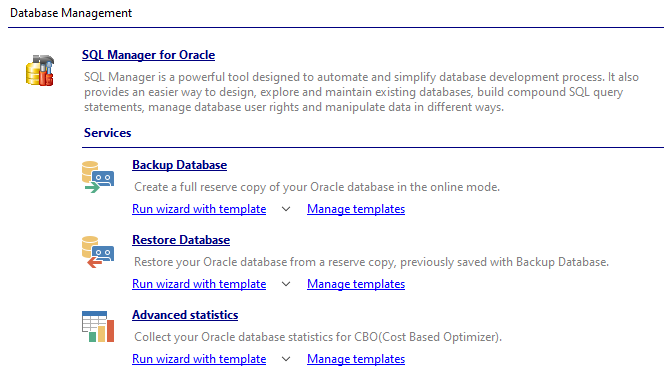
Task: Click the SQL Manager for Oracle icon
Action: click(x=40, y=71)
